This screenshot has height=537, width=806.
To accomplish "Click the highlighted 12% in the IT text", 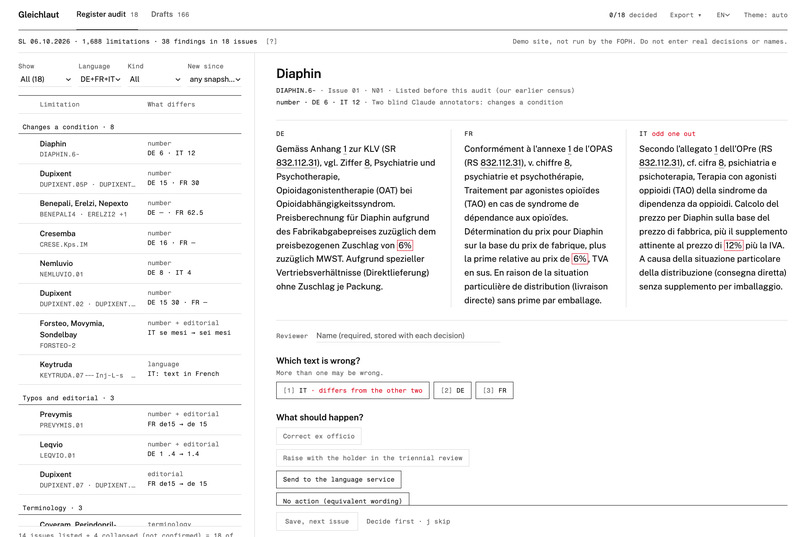I will [734, 246].
